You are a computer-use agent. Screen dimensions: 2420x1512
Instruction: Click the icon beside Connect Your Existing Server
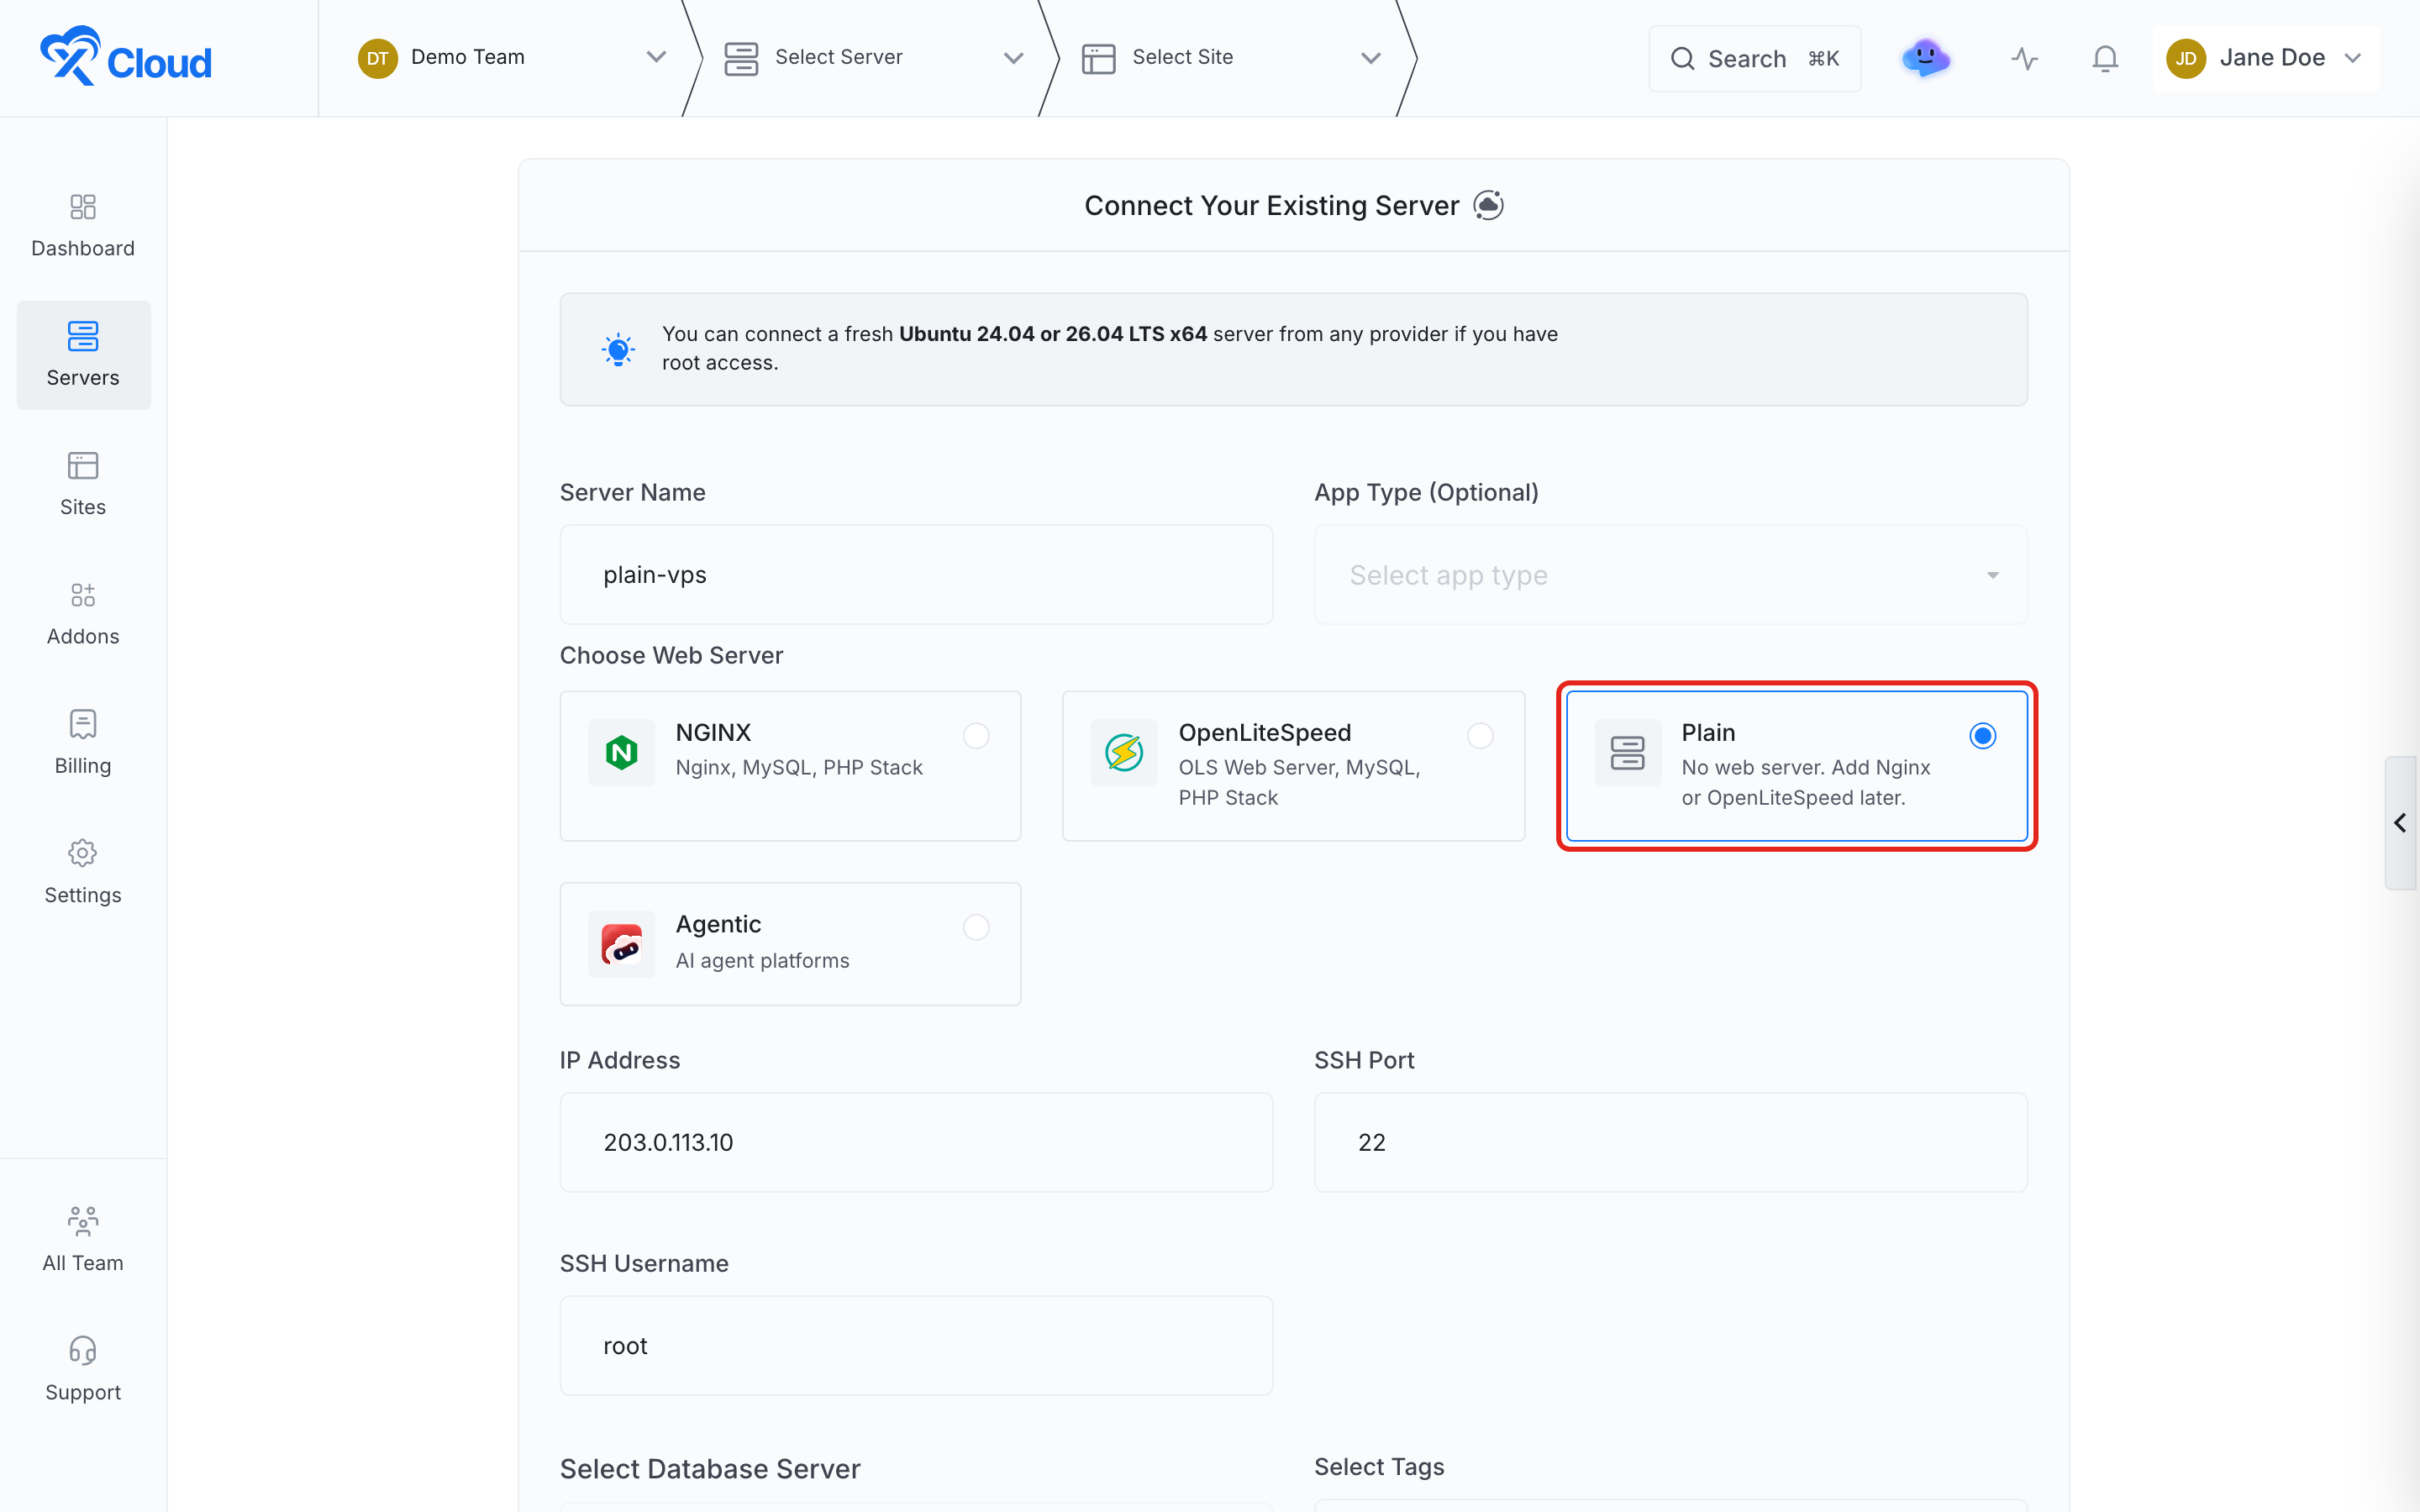1488,205
